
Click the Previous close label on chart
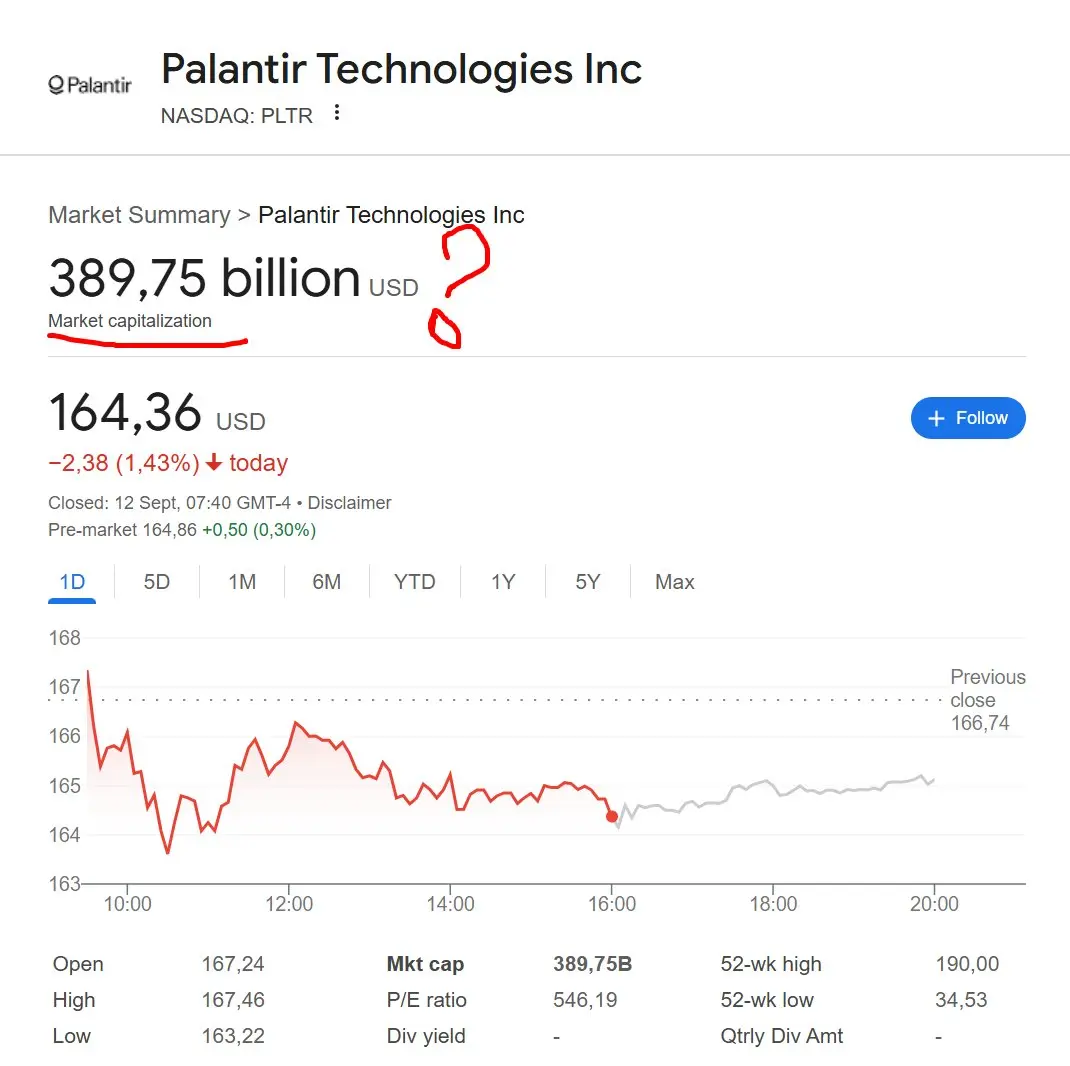[x=987, y=688]
